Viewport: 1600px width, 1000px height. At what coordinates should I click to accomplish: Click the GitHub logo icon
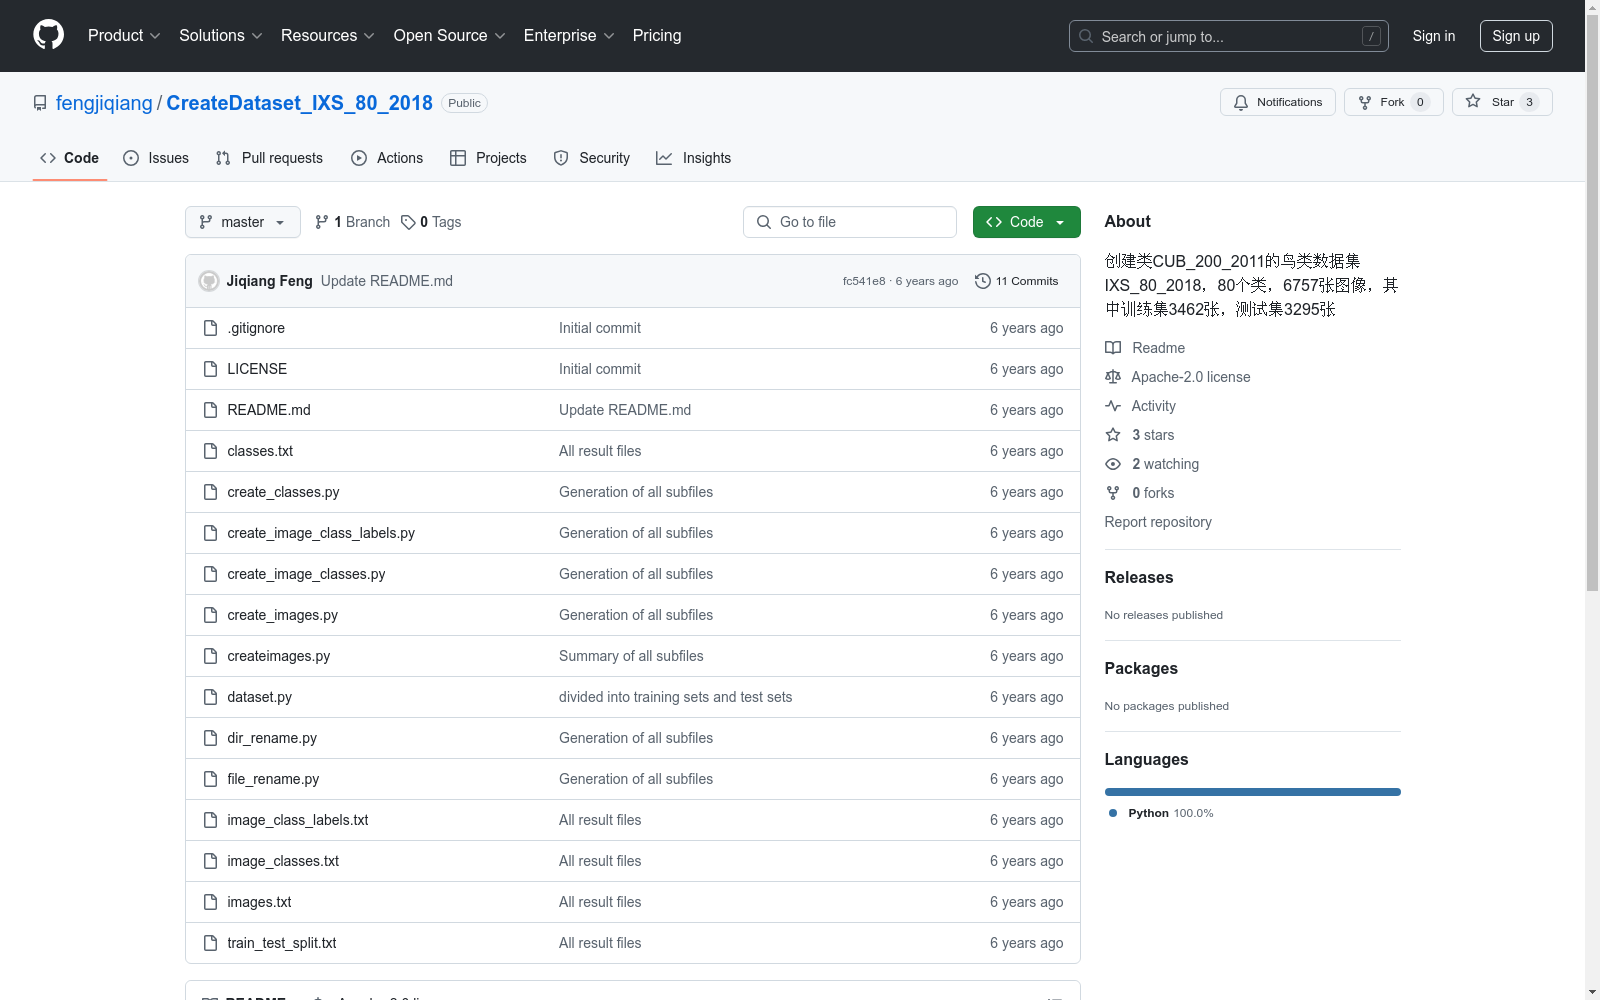point(48,35)
